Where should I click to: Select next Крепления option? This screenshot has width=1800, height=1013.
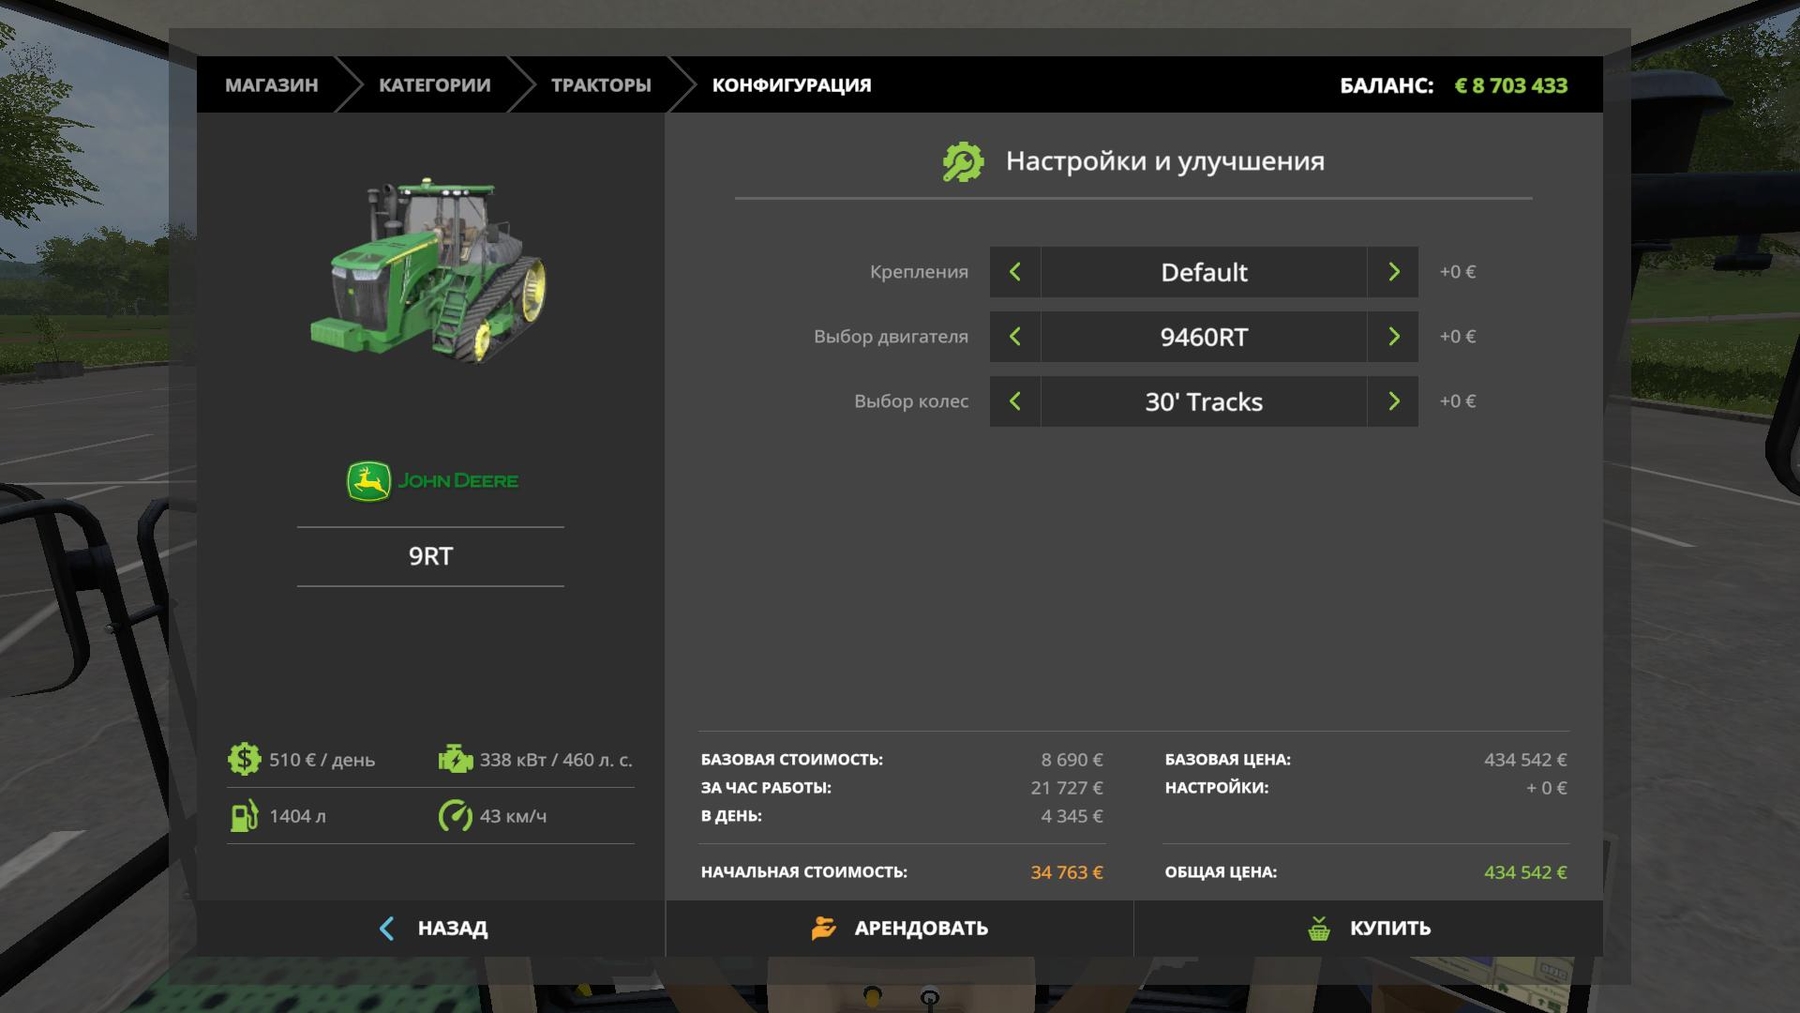pos(1393,272)
